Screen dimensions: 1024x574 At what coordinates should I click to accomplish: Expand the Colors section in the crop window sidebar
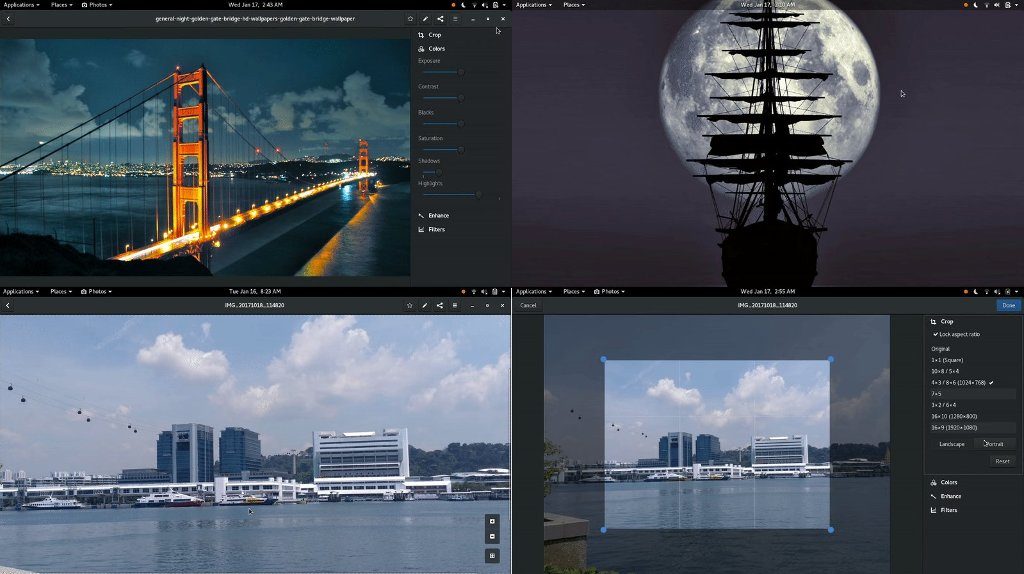(948, 482)
